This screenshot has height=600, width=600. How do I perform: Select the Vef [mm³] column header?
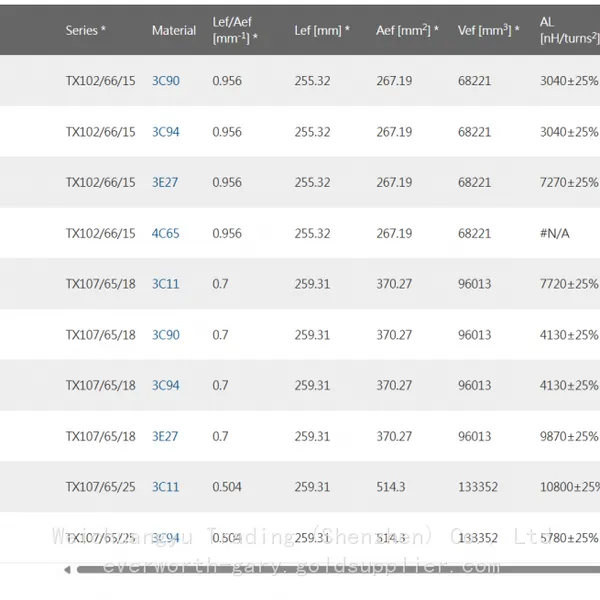(x=488, y=30)
